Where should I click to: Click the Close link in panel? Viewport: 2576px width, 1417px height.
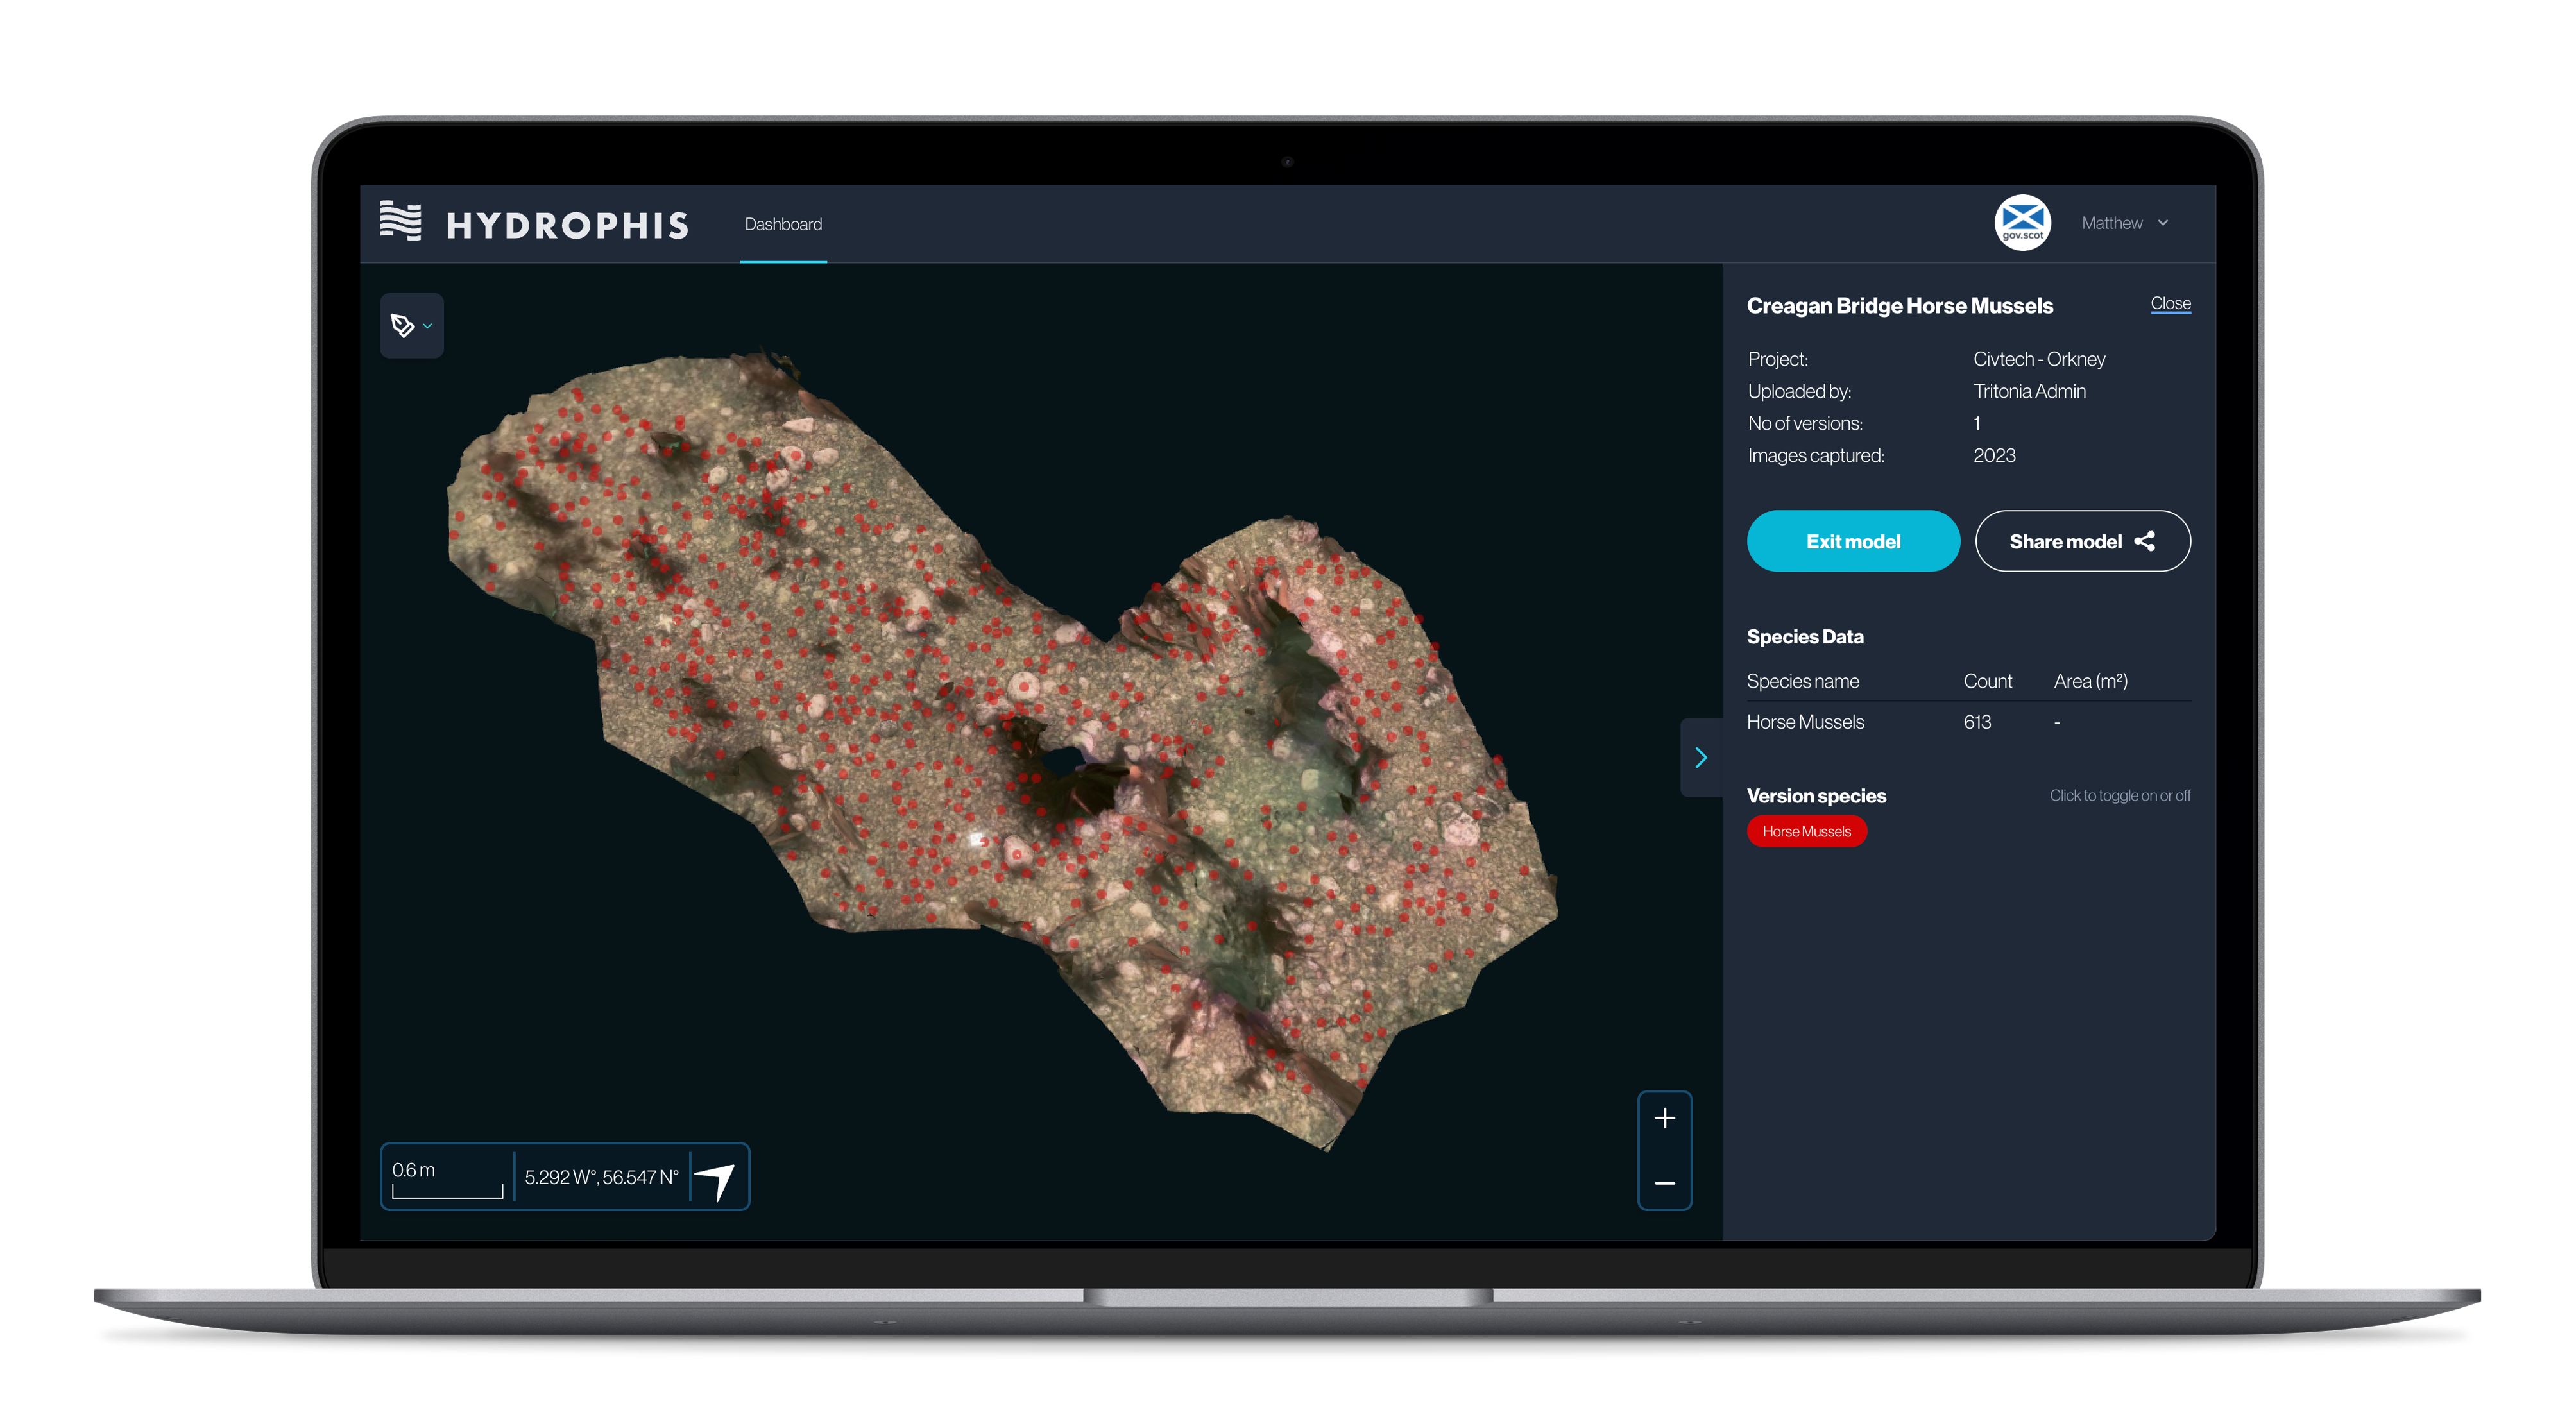click(x=2170, y=303)
